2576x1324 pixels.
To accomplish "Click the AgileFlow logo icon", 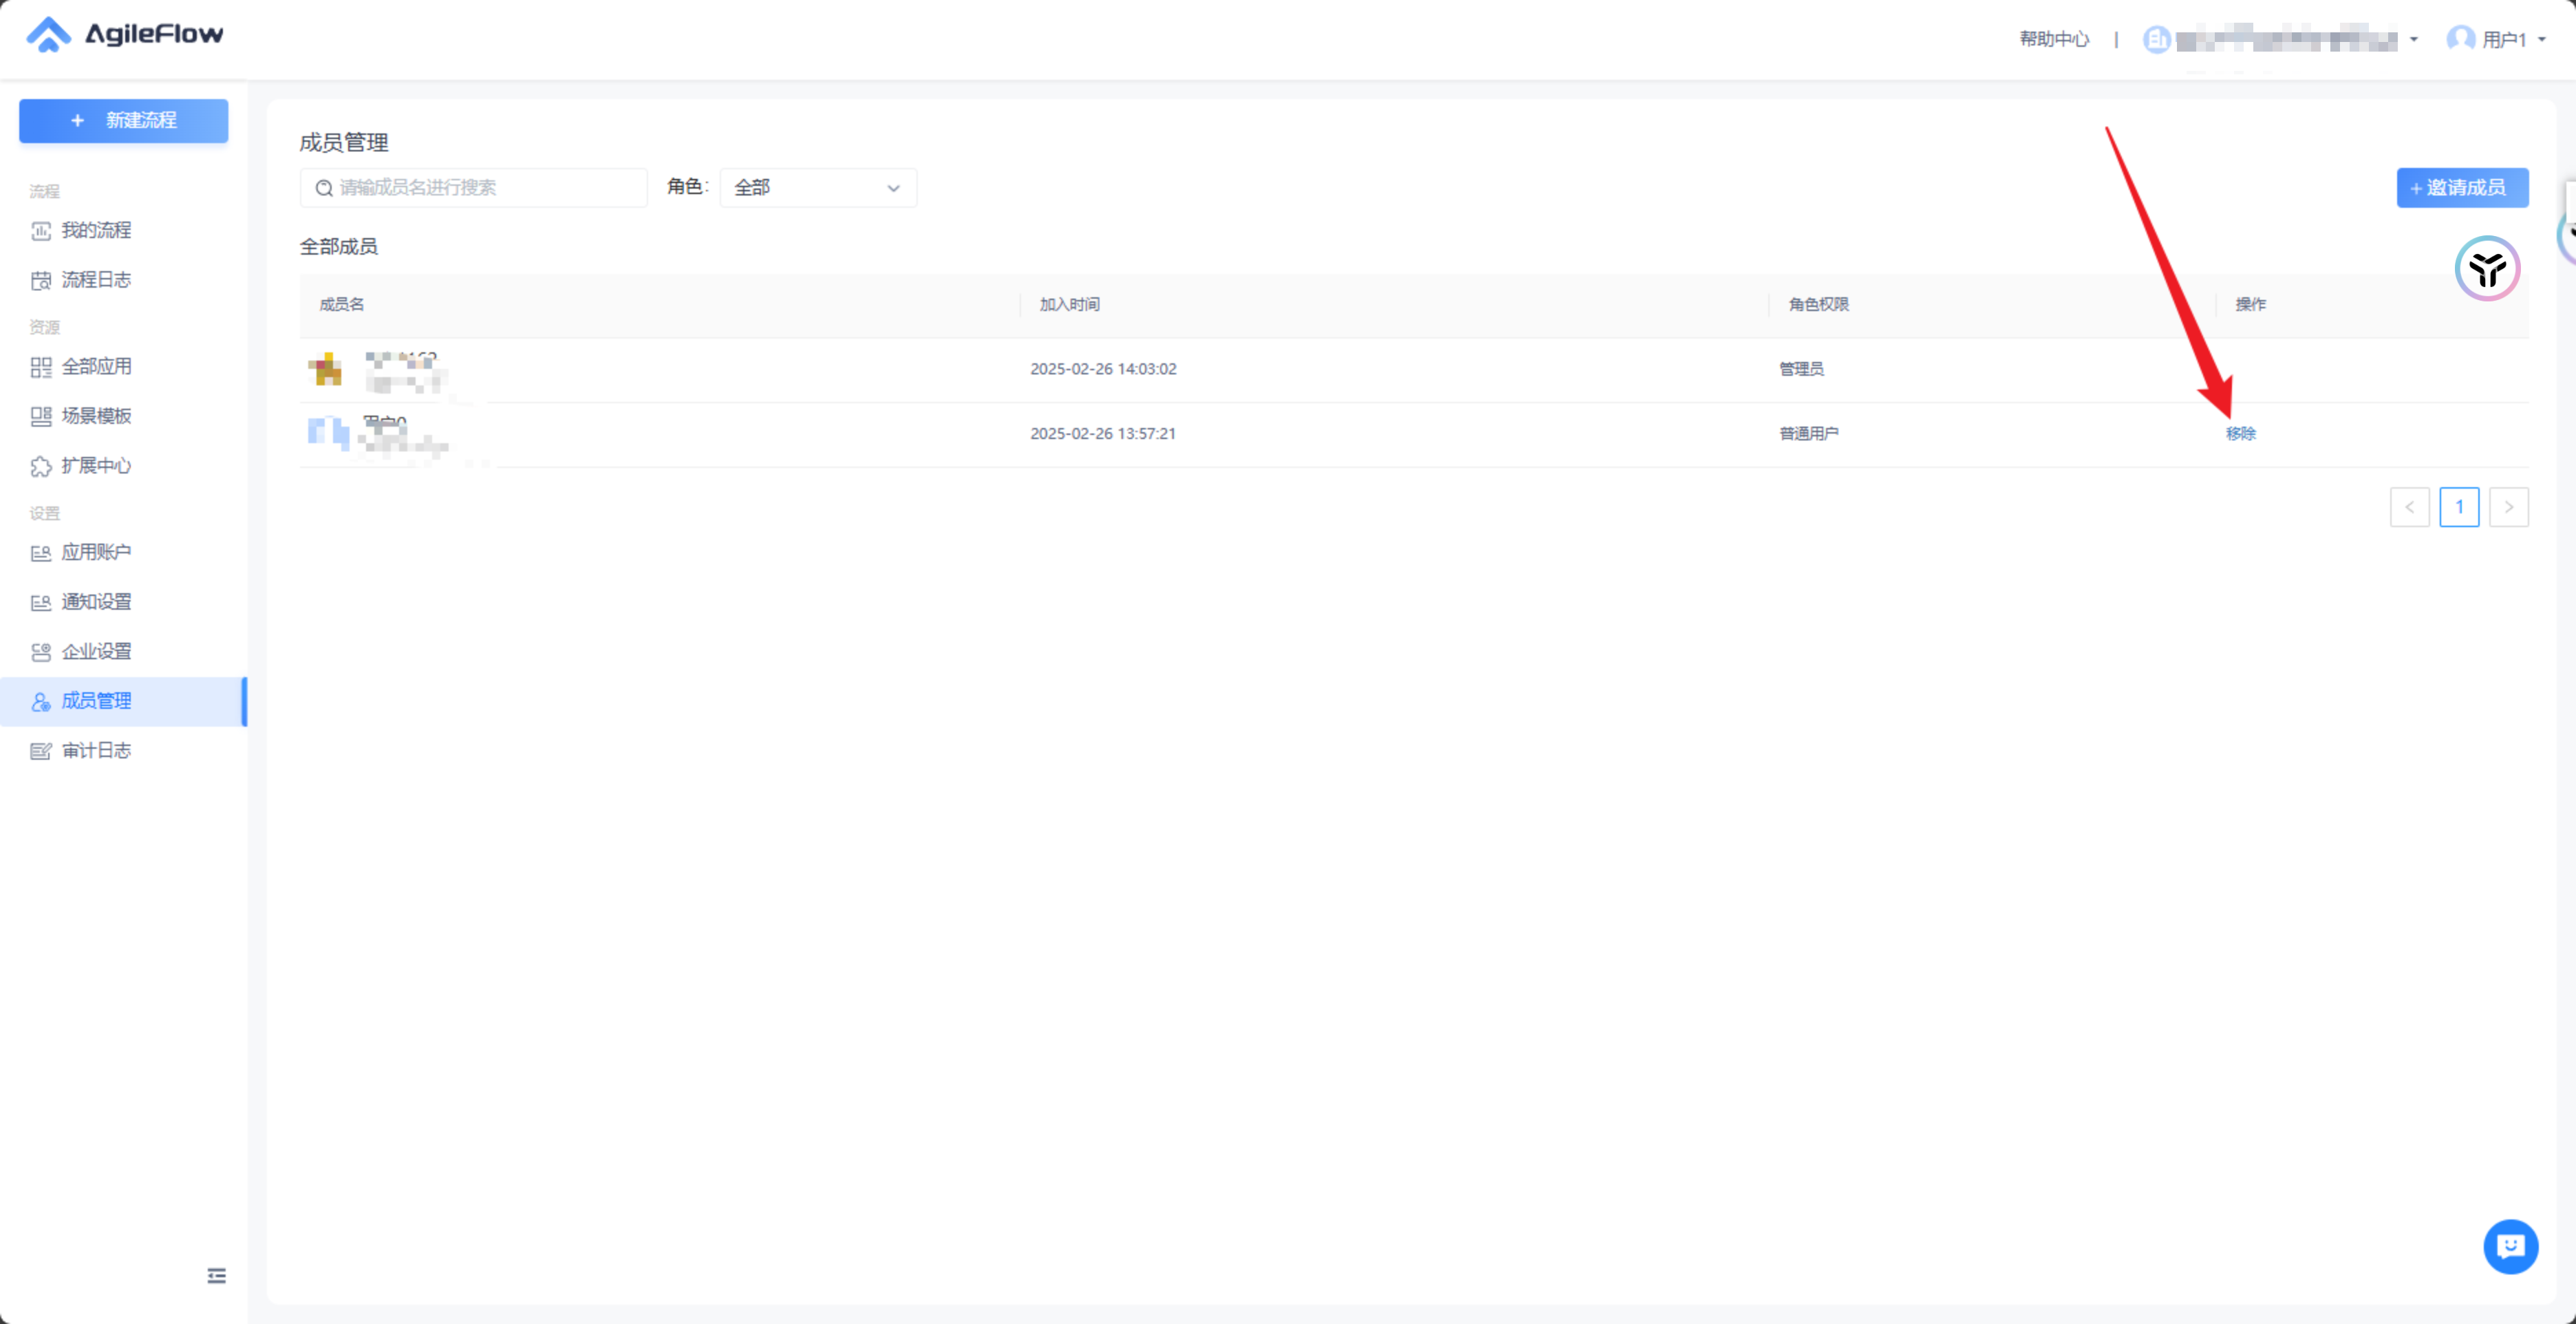I will pyautogui.click(x=48, y=35).
